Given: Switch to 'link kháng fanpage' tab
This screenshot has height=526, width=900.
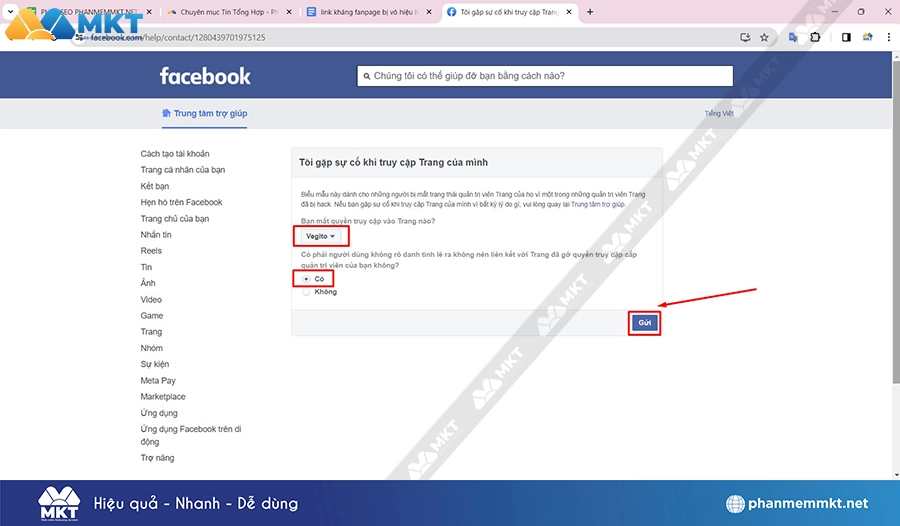Looking at the screenshot, I should tap(369, 11).
